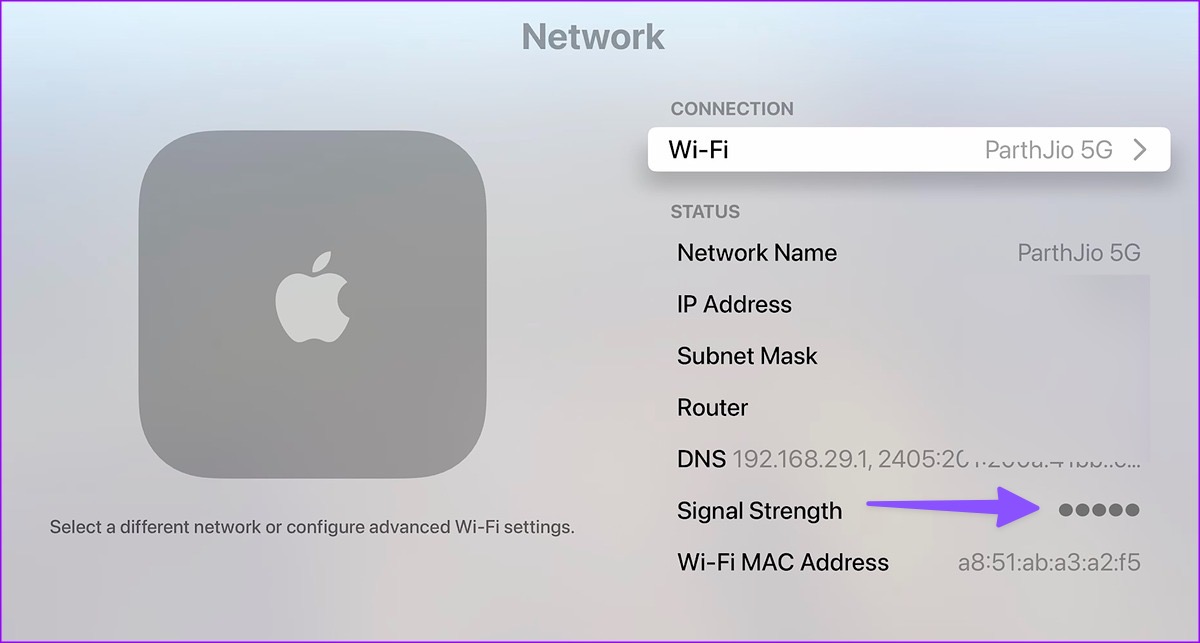This screenshot has height=643, width=1200.
Task: Select the Network Name status row
Action: point(757,253)
